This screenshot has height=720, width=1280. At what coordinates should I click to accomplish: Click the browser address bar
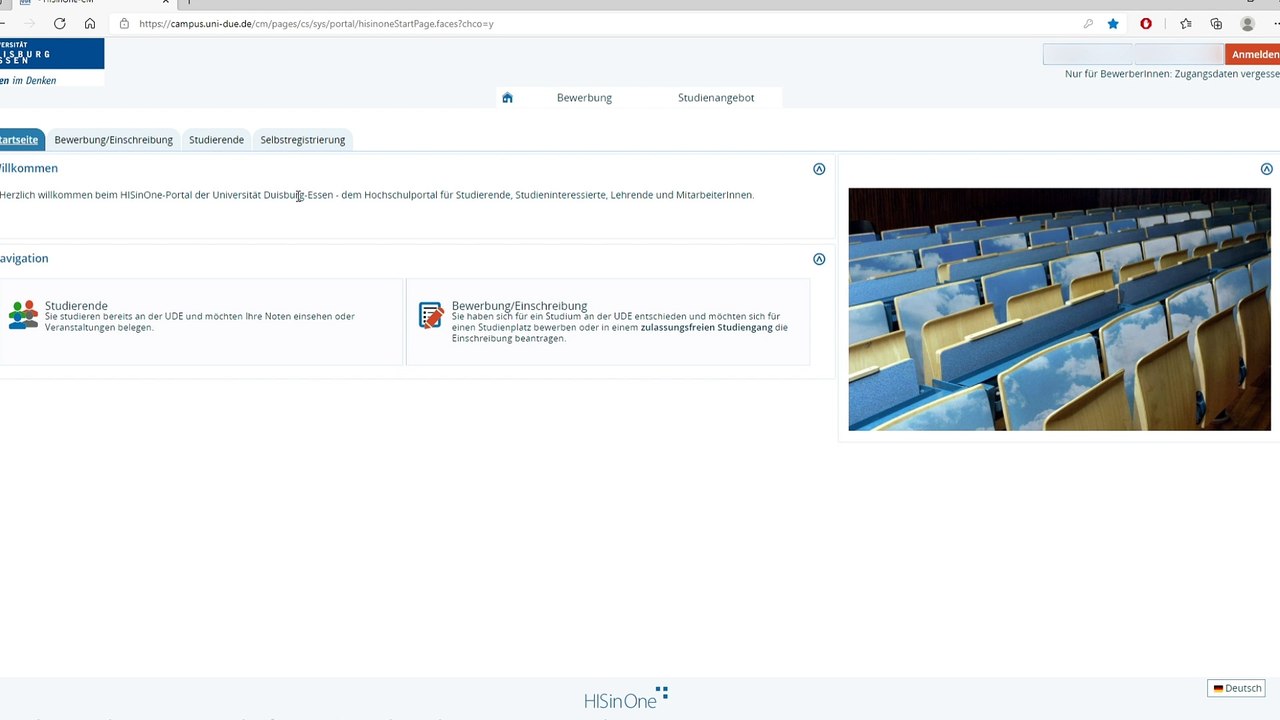[600, 23]
